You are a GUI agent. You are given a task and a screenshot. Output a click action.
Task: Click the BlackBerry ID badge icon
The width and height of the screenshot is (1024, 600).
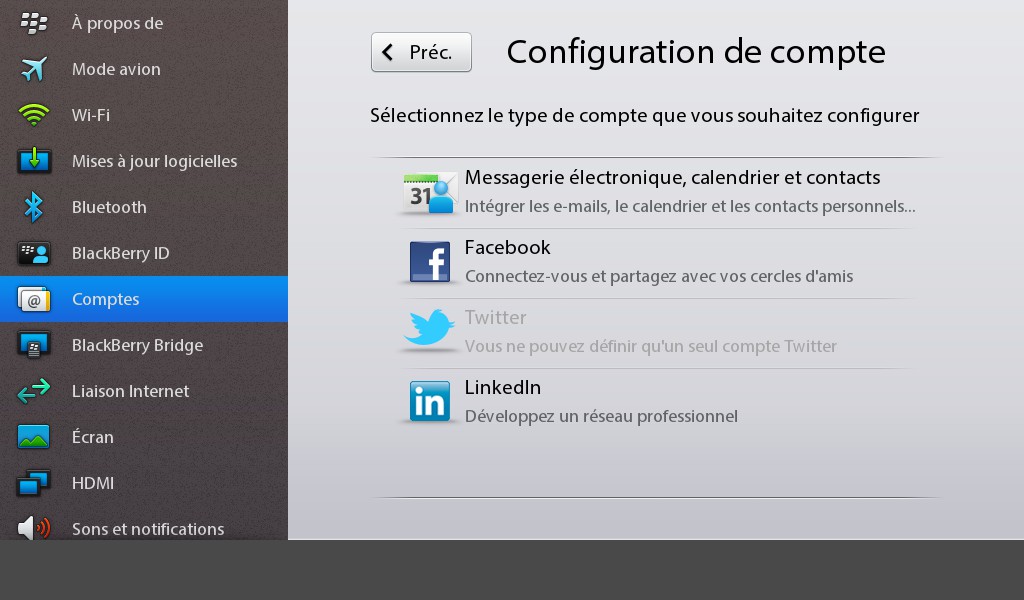[34, 253]
